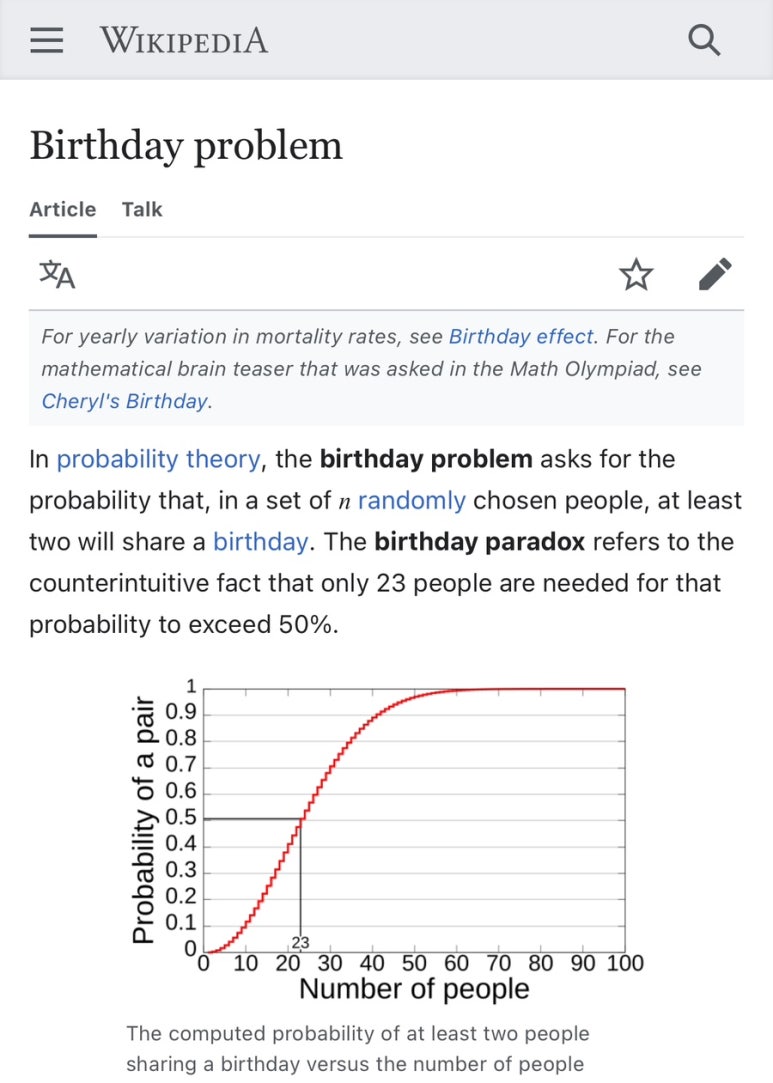Switch to the Talk tab
The width and height of the screenshot is (773, 1083).
tap(142, 209)
